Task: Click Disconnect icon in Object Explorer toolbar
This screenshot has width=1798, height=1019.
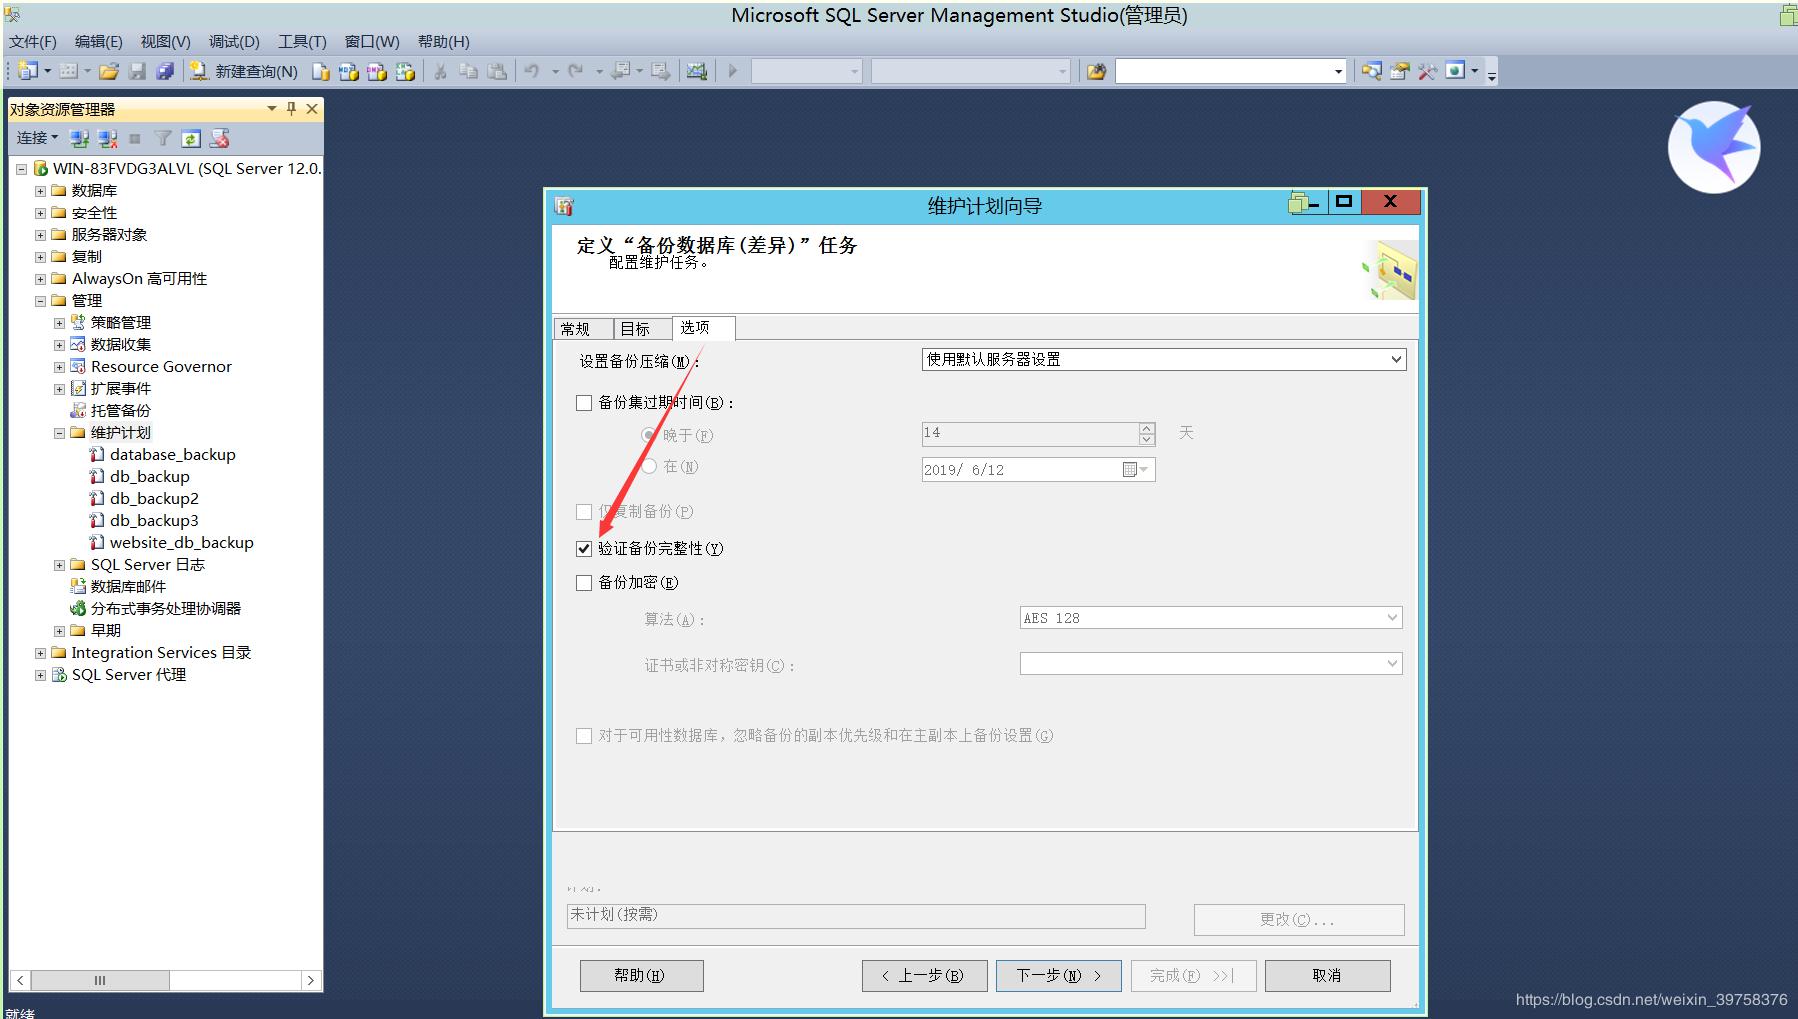Action: coord(107,138)
